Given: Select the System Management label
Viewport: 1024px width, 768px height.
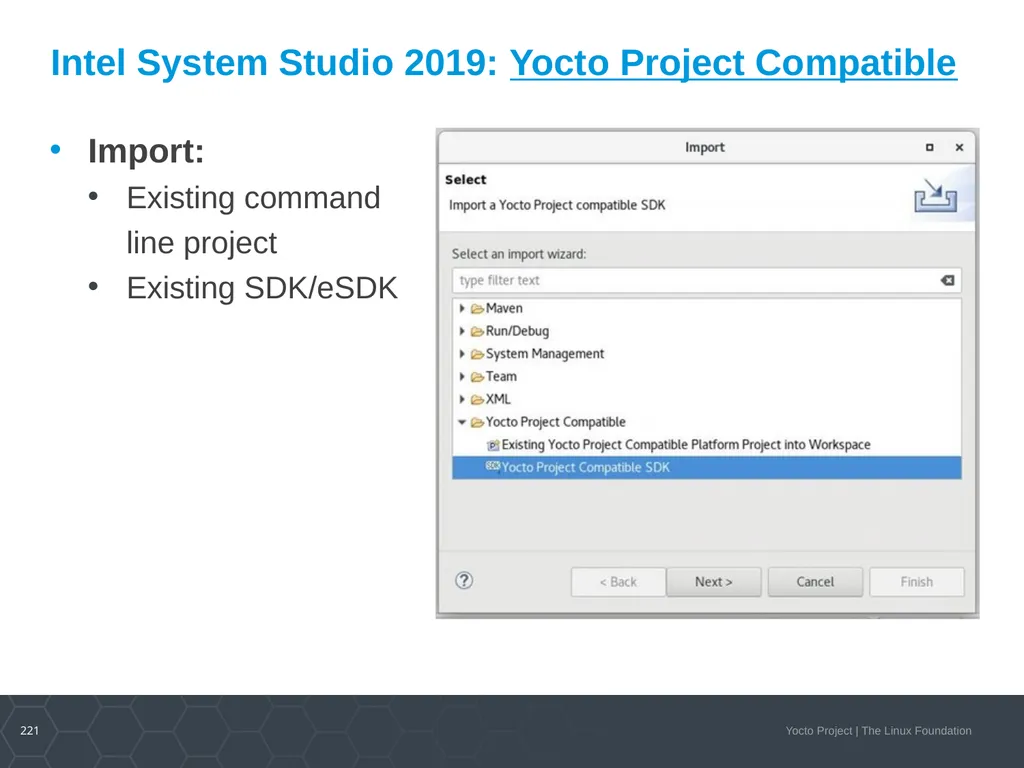Looking at the screenshot, I should click(x=545, y=354).
